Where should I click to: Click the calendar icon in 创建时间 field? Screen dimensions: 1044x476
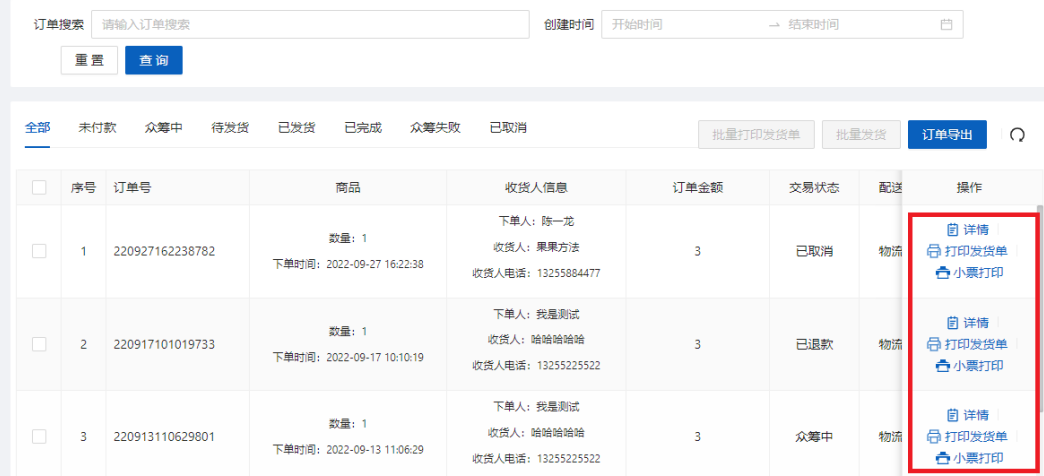pyautogui.click(x=946, y=25)
